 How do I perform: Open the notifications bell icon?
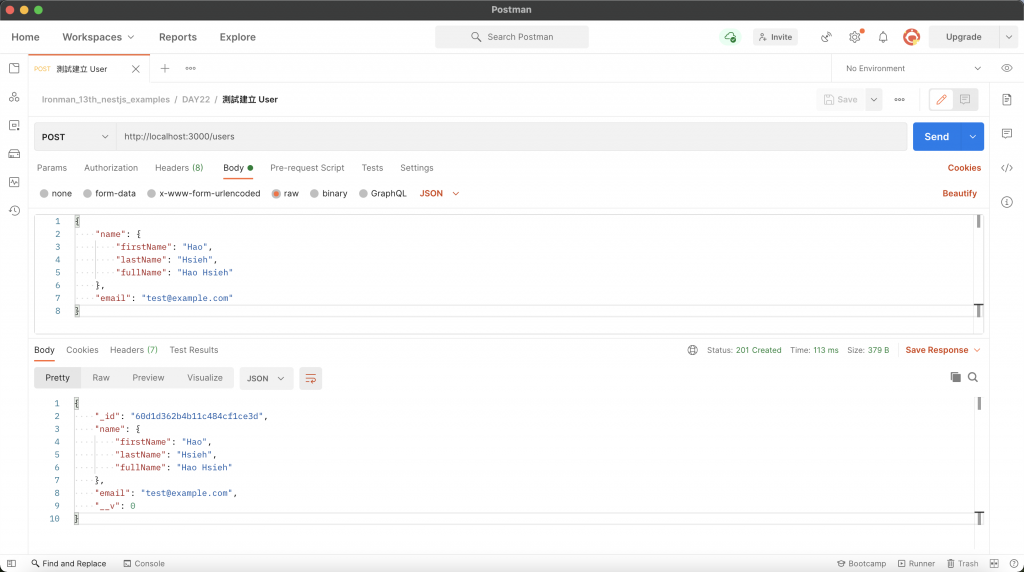[x=883, y=37]
